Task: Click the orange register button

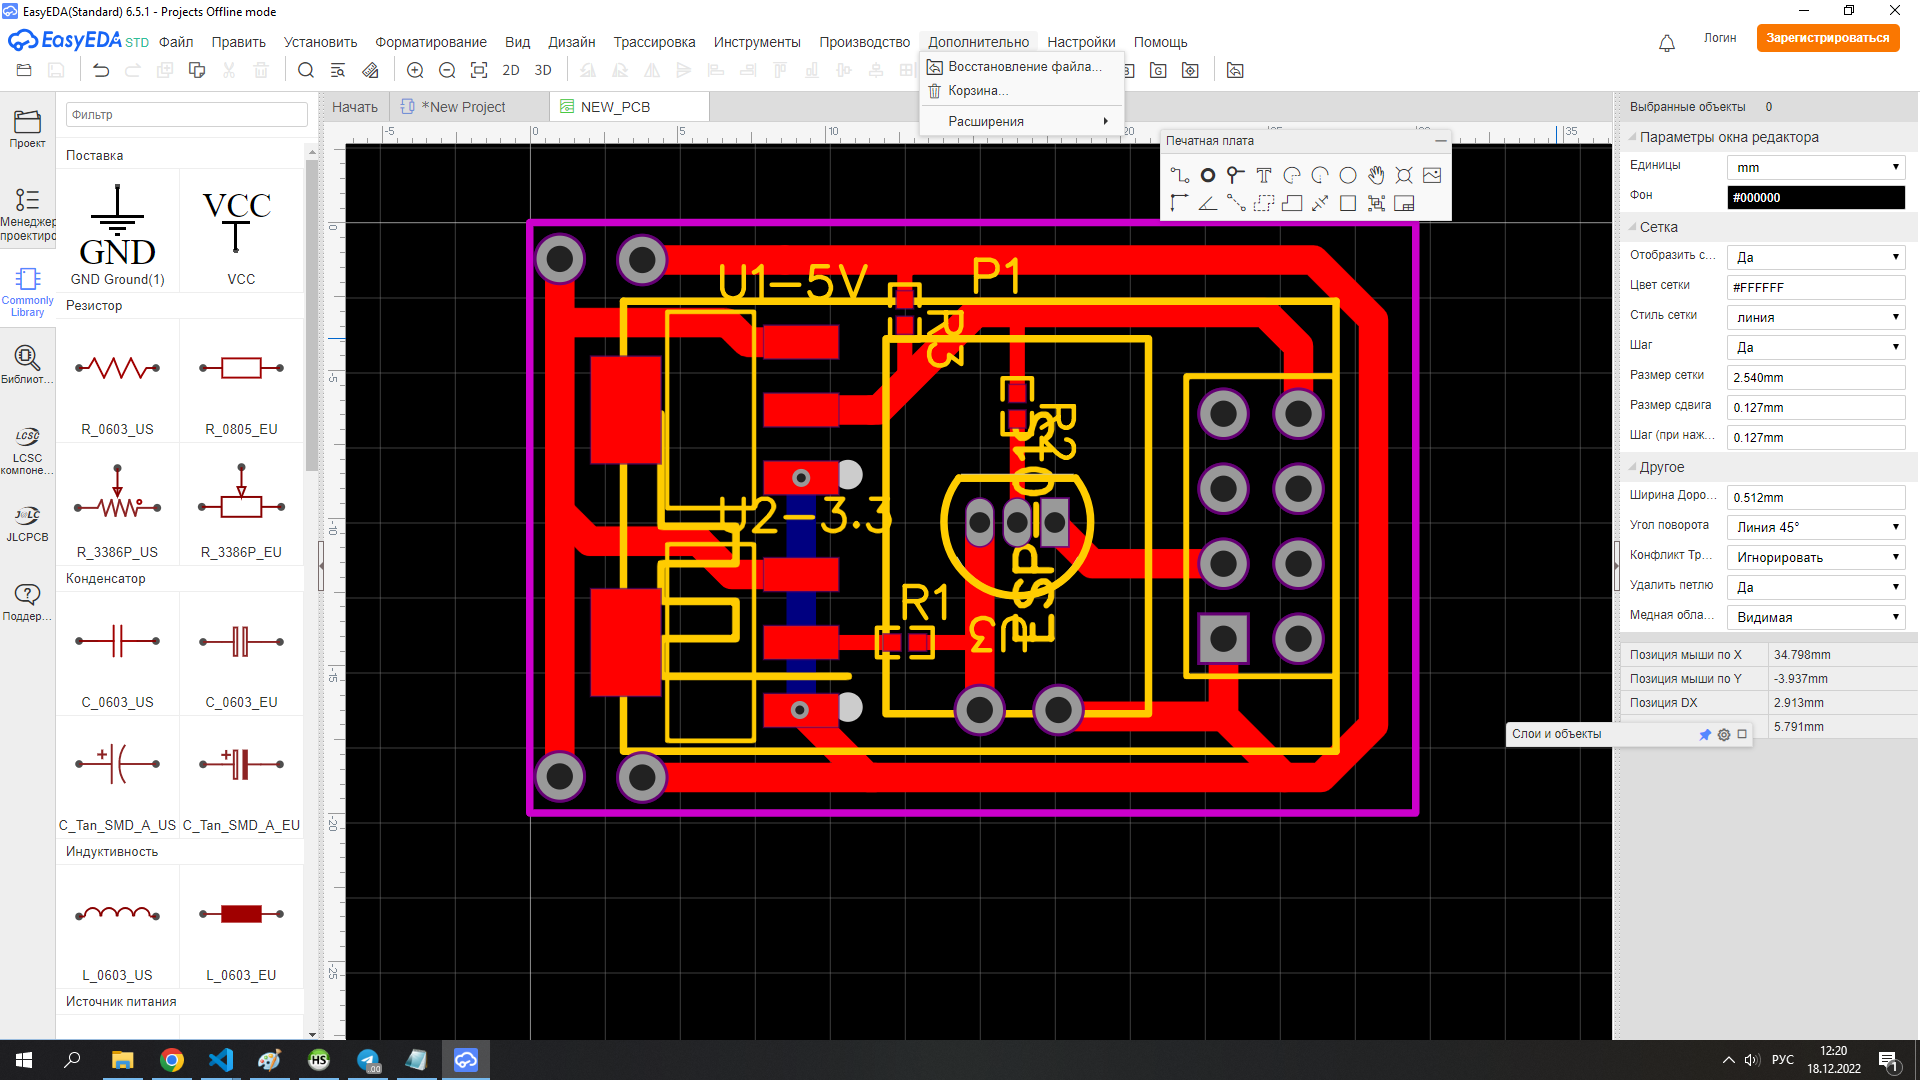Action: (1827, 38)
